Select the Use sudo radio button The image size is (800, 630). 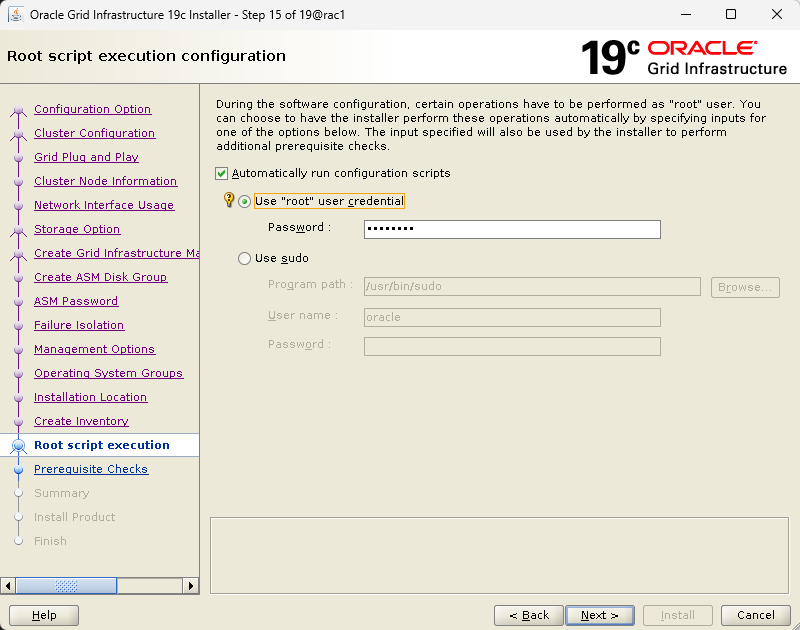(x=244, y=259)
